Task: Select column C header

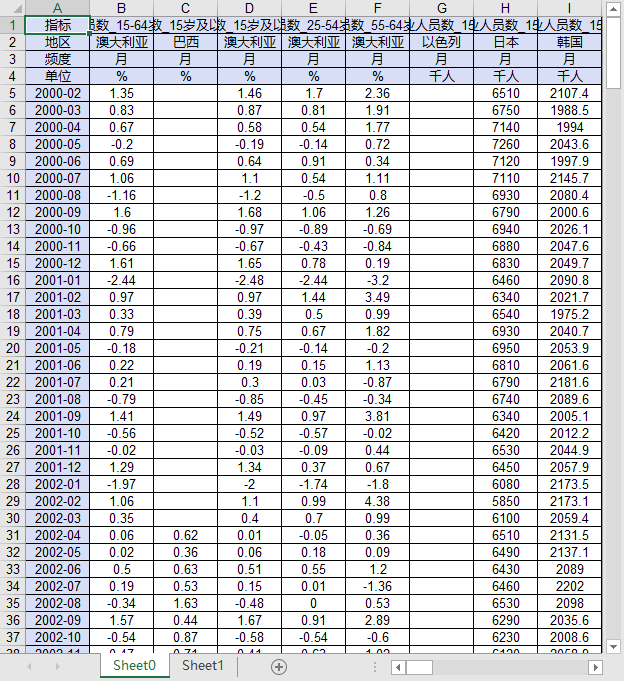Action: (185, 8)
